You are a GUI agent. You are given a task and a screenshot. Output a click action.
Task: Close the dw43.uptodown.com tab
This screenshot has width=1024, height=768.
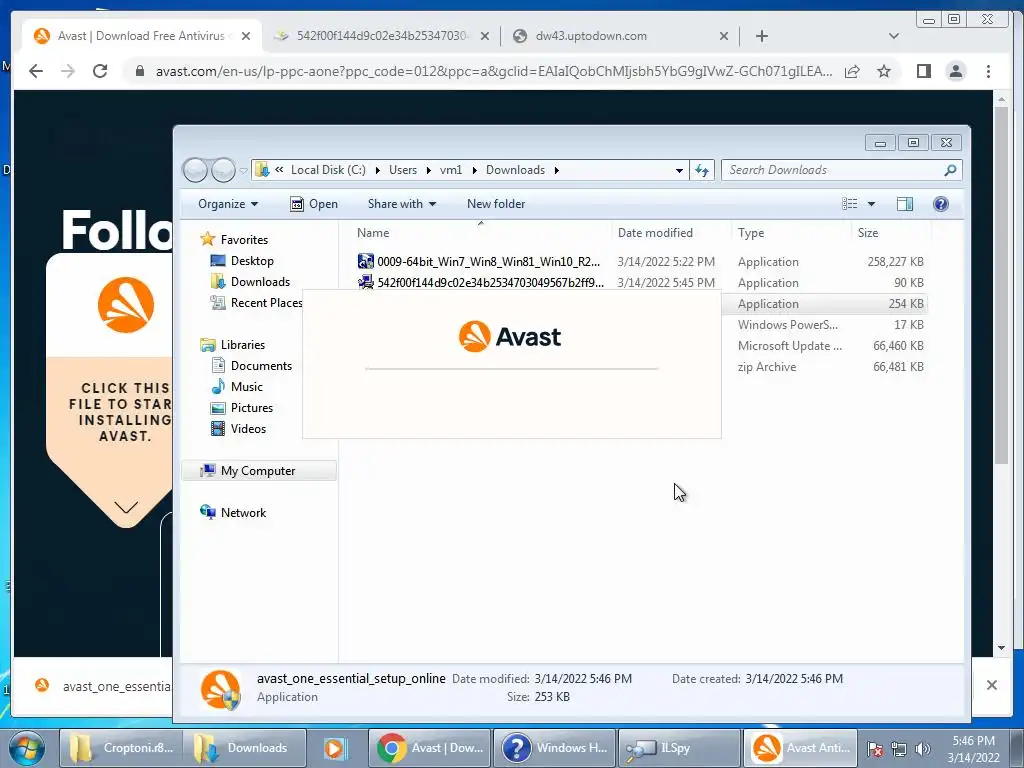coord(724,36)
